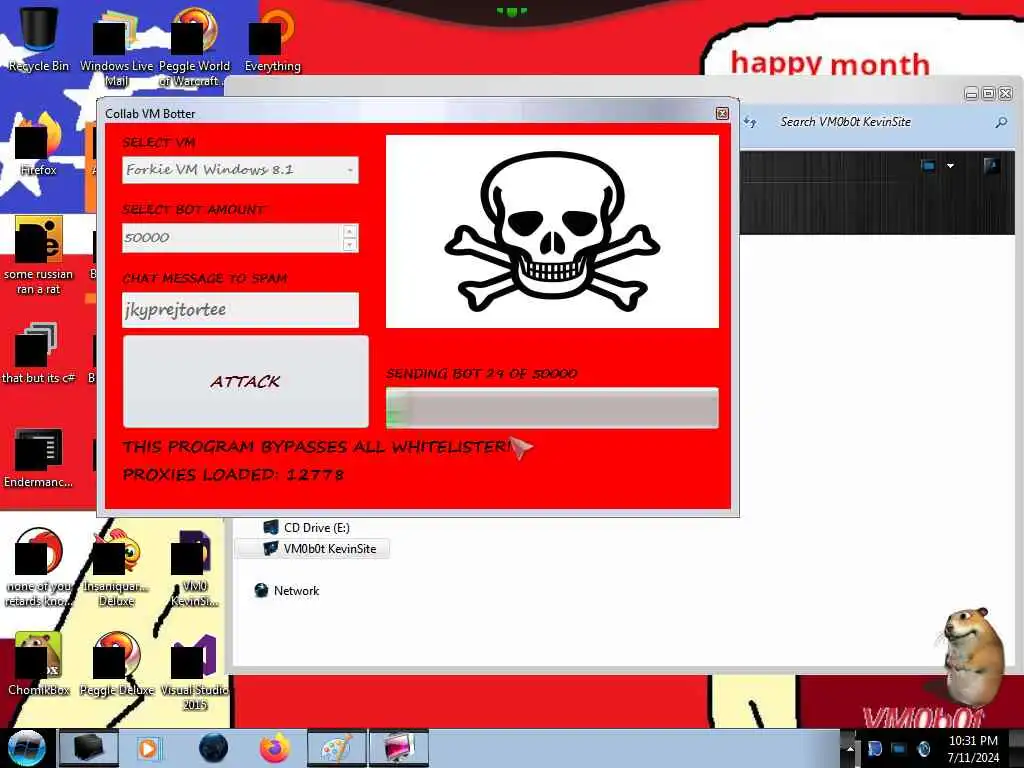Open 'some russian ran a rat' desktop icon
This screenshot has height=768, width=1024.
pyautogui.click(x=39, y=256)
